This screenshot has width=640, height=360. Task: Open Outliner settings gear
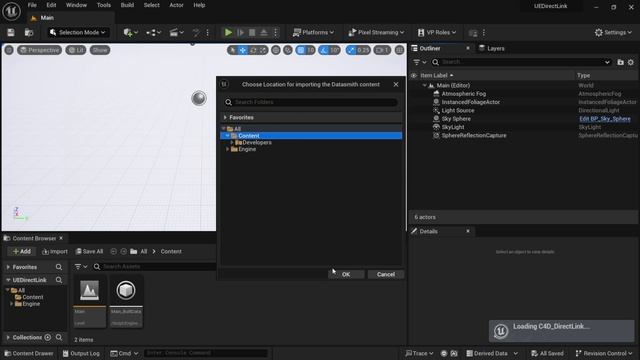tap(631, 62)
